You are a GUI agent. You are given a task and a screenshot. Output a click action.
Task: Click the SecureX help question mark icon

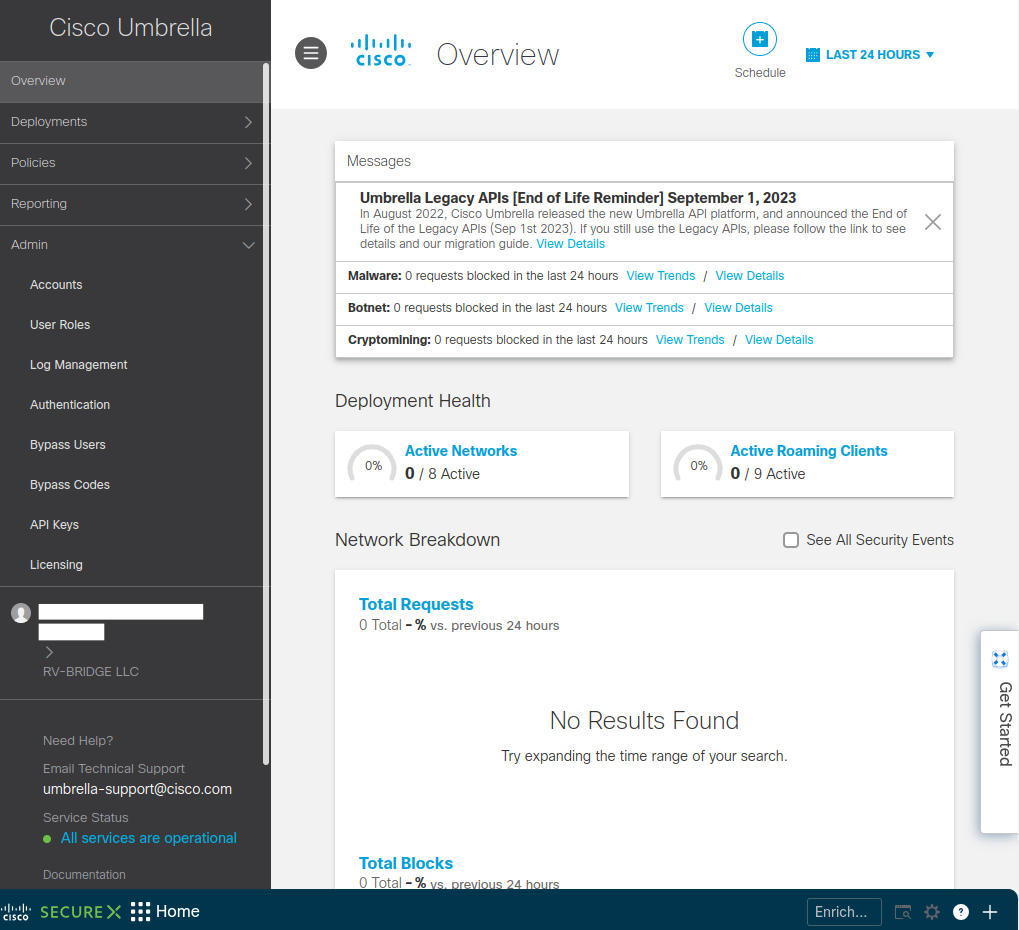961,912
